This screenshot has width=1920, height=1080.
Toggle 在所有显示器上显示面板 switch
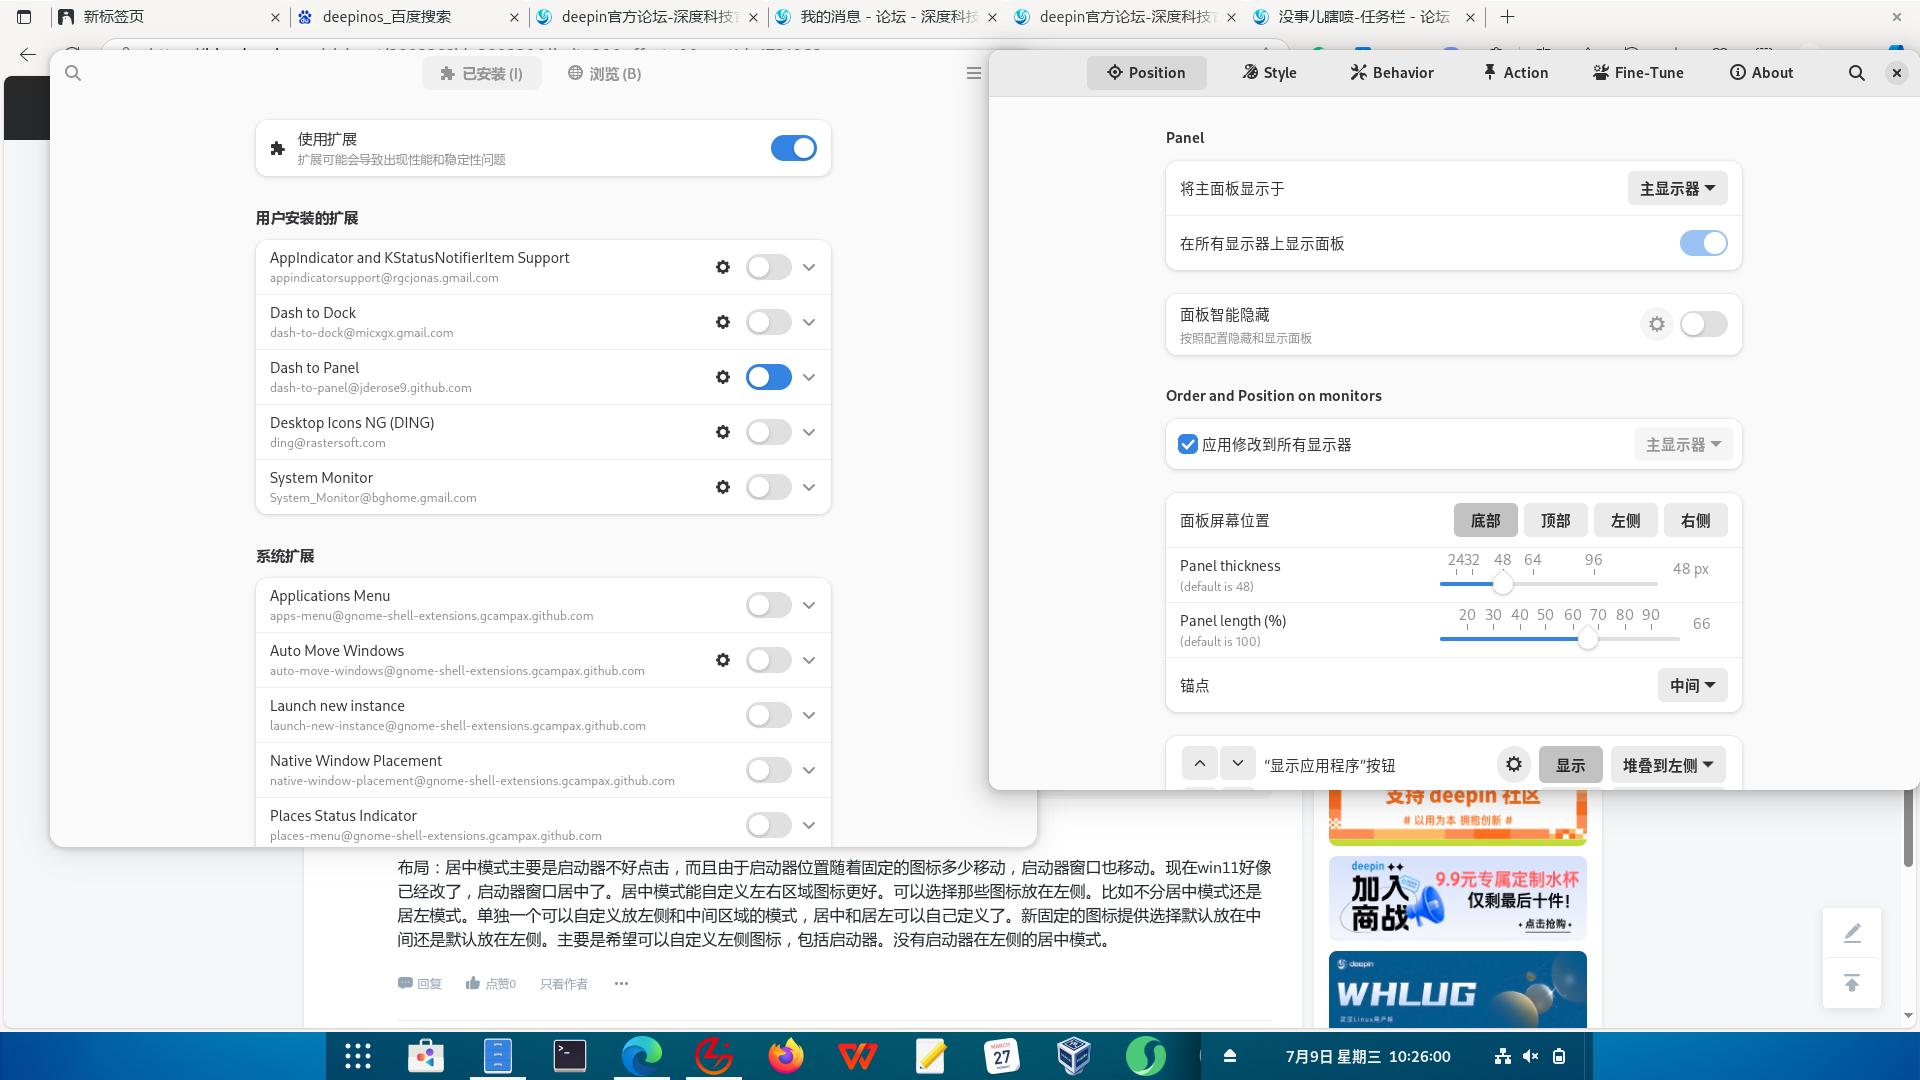[1704, 243]
